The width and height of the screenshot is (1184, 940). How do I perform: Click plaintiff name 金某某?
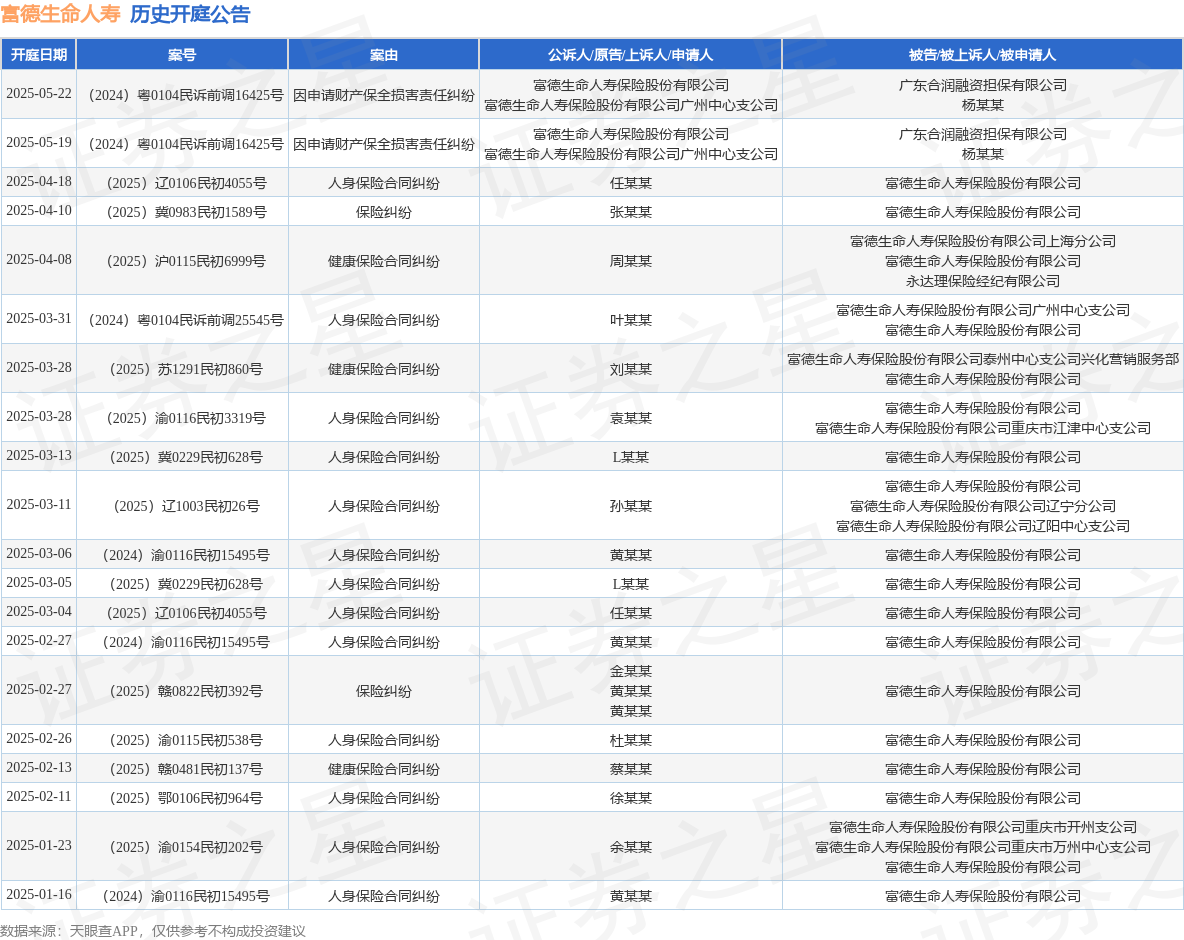pos(631,671)
